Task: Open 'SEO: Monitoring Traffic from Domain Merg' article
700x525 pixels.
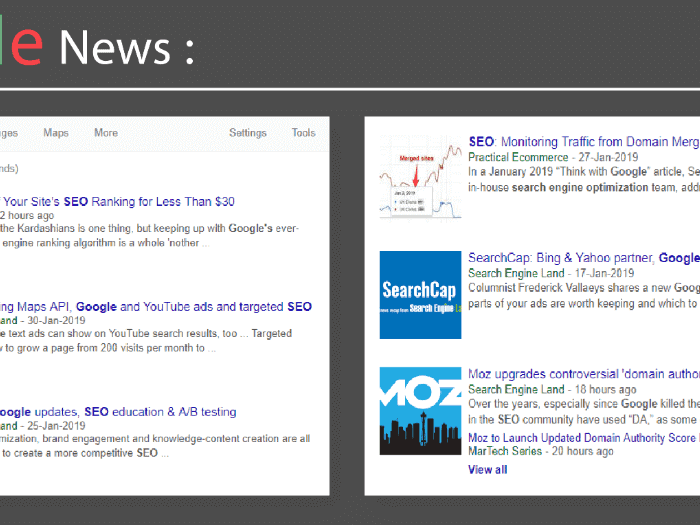Action: [x=584, y=142]
